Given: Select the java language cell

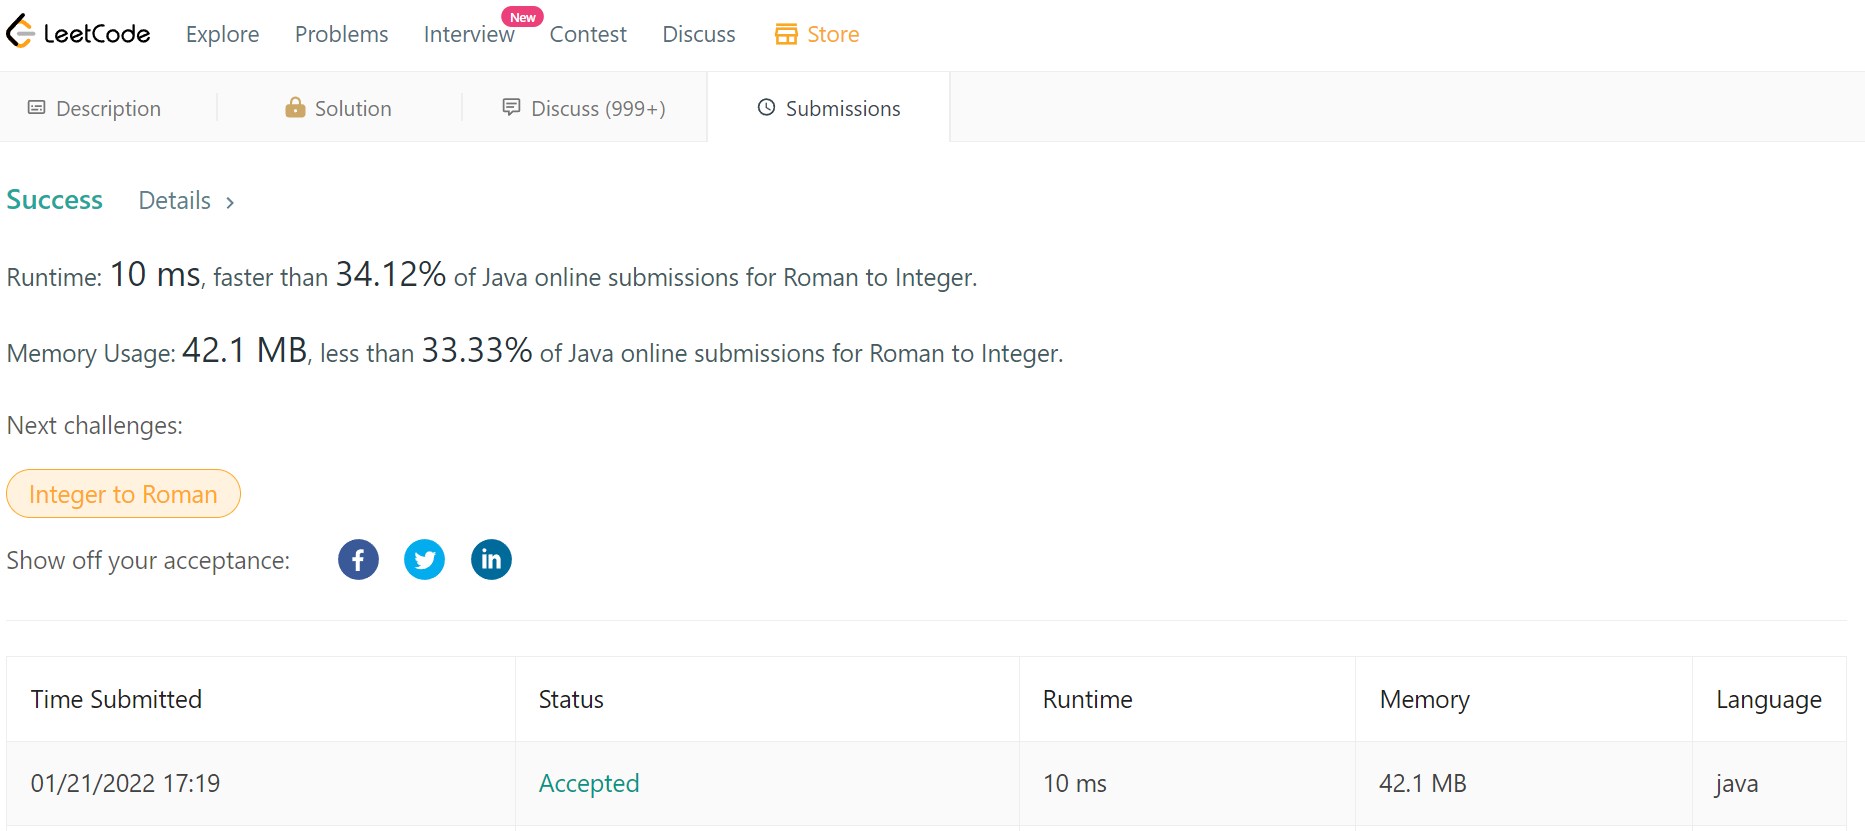Looking at the screenshot, I should click(1769, 783).
